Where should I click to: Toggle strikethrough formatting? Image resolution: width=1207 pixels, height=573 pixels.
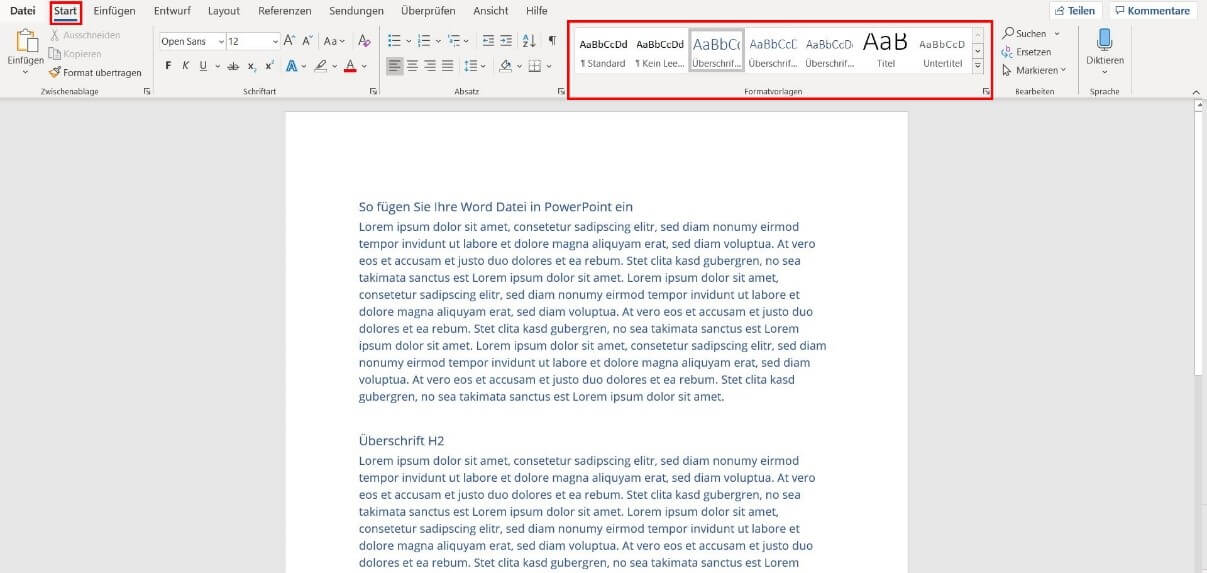coord(233,66)
